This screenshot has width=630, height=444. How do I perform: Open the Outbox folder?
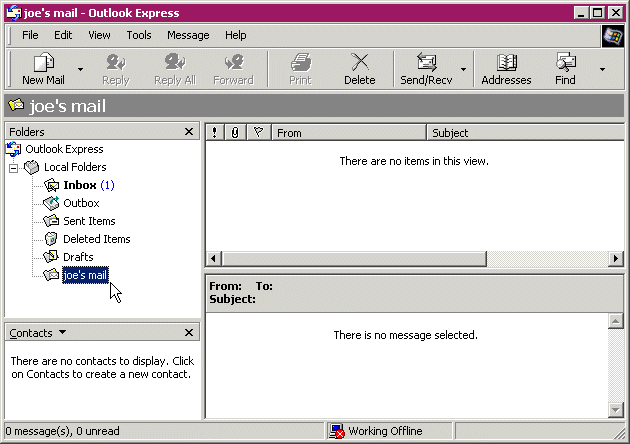point(81,203)
